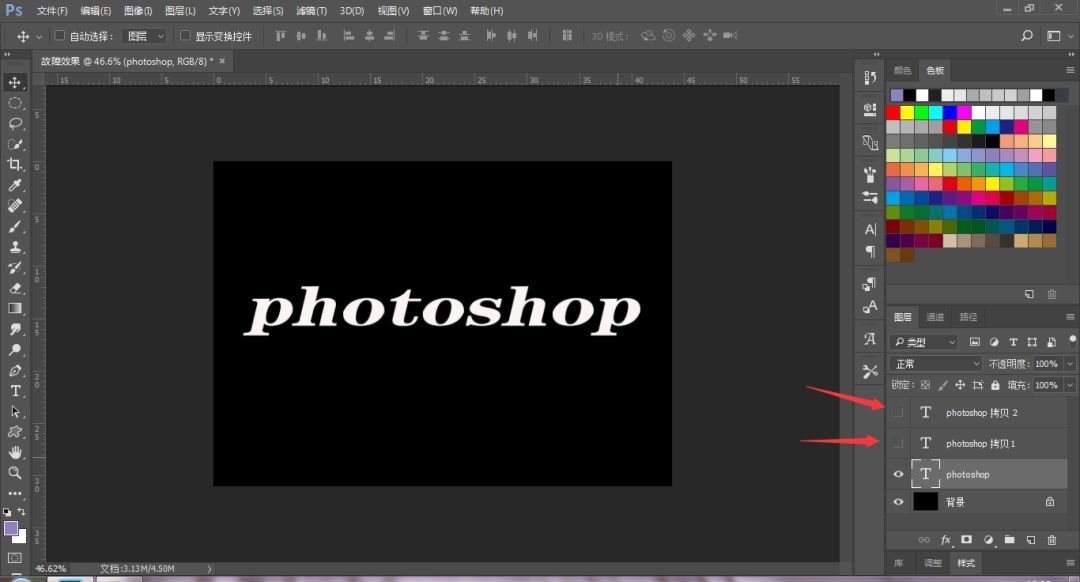Image resolution: width=1080 pixels, height=582 pixels.
Task: Select the Pen tool
Action: coord(15,370)
